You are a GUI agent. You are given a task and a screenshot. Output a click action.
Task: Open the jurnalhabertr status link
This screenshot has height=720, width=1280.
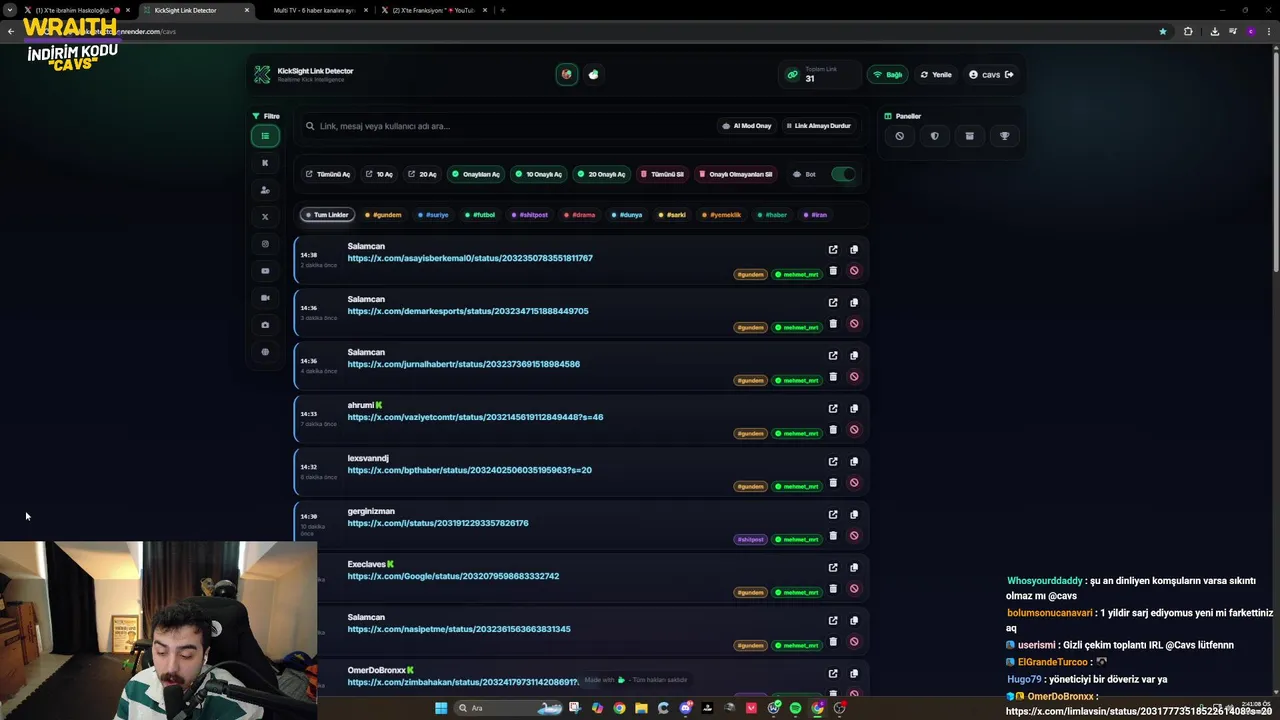(x=464, y=364)
